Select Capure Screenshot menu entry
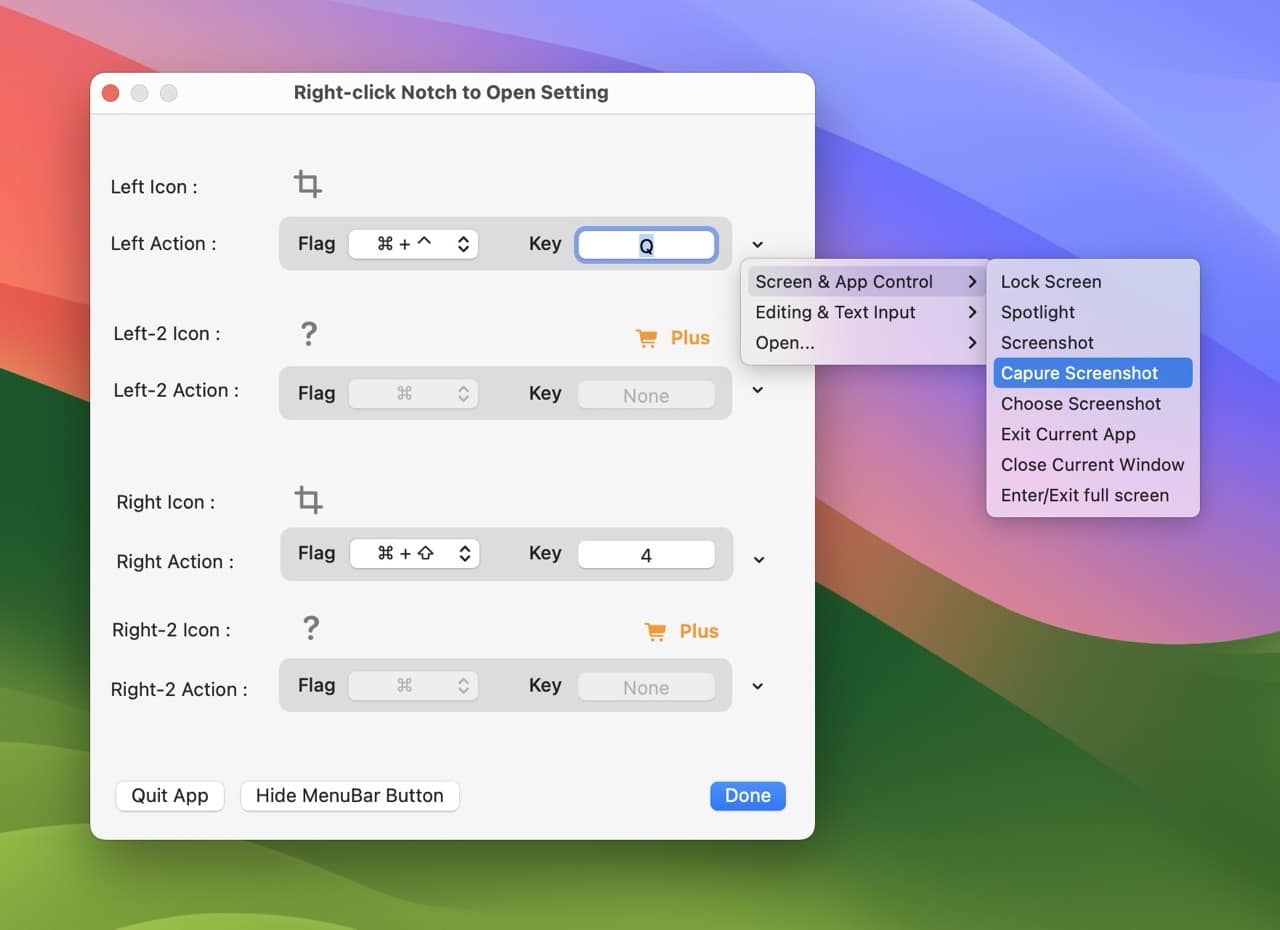1280x930 pixels. 1092,373
